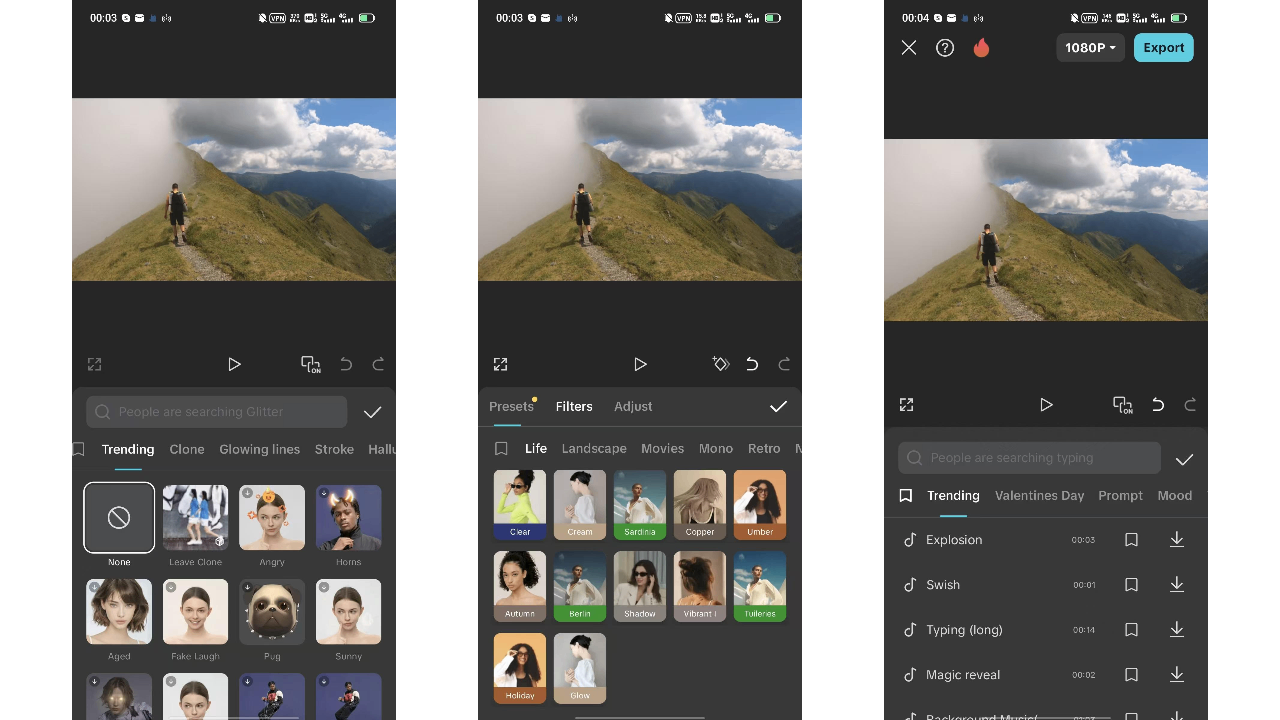Image resolution: width=1280 pixels, height=720 pixels.
Task: Download the Swish sound effect
Action: coord(1177,585)
